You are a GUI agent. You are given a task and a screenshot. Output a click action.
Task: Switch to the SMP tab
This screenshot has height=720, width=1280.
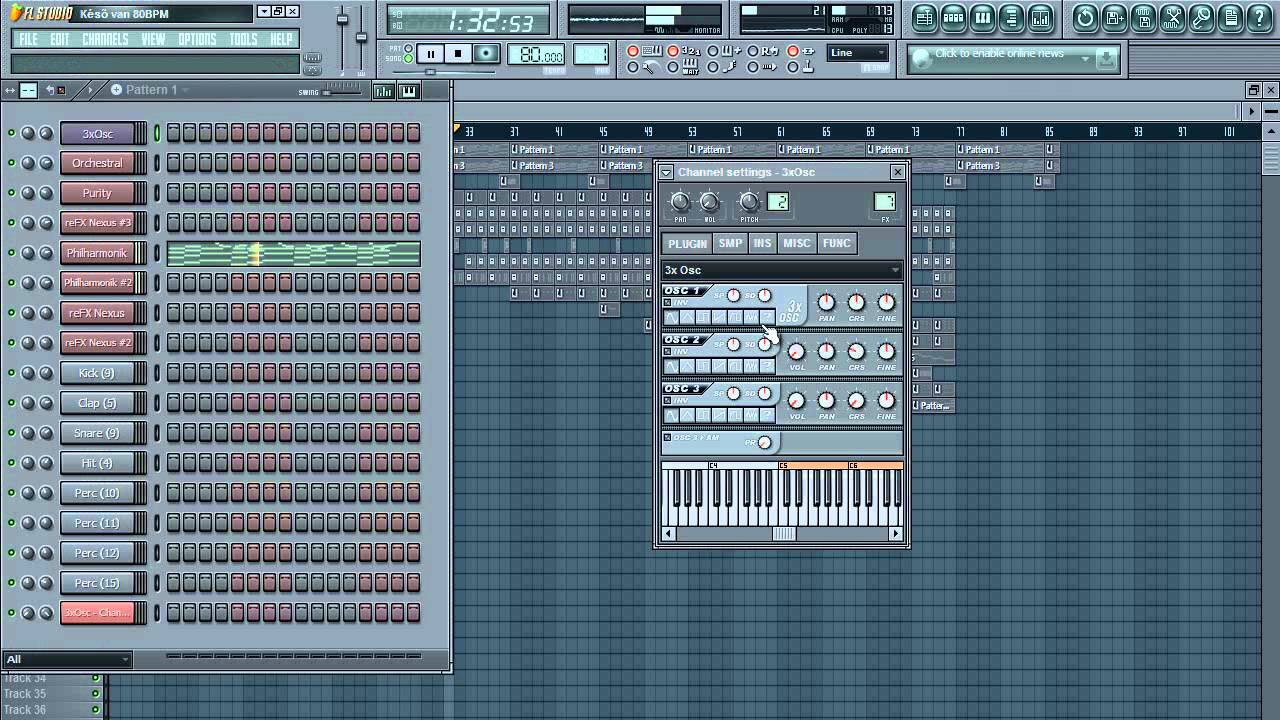tap(730, 243)
